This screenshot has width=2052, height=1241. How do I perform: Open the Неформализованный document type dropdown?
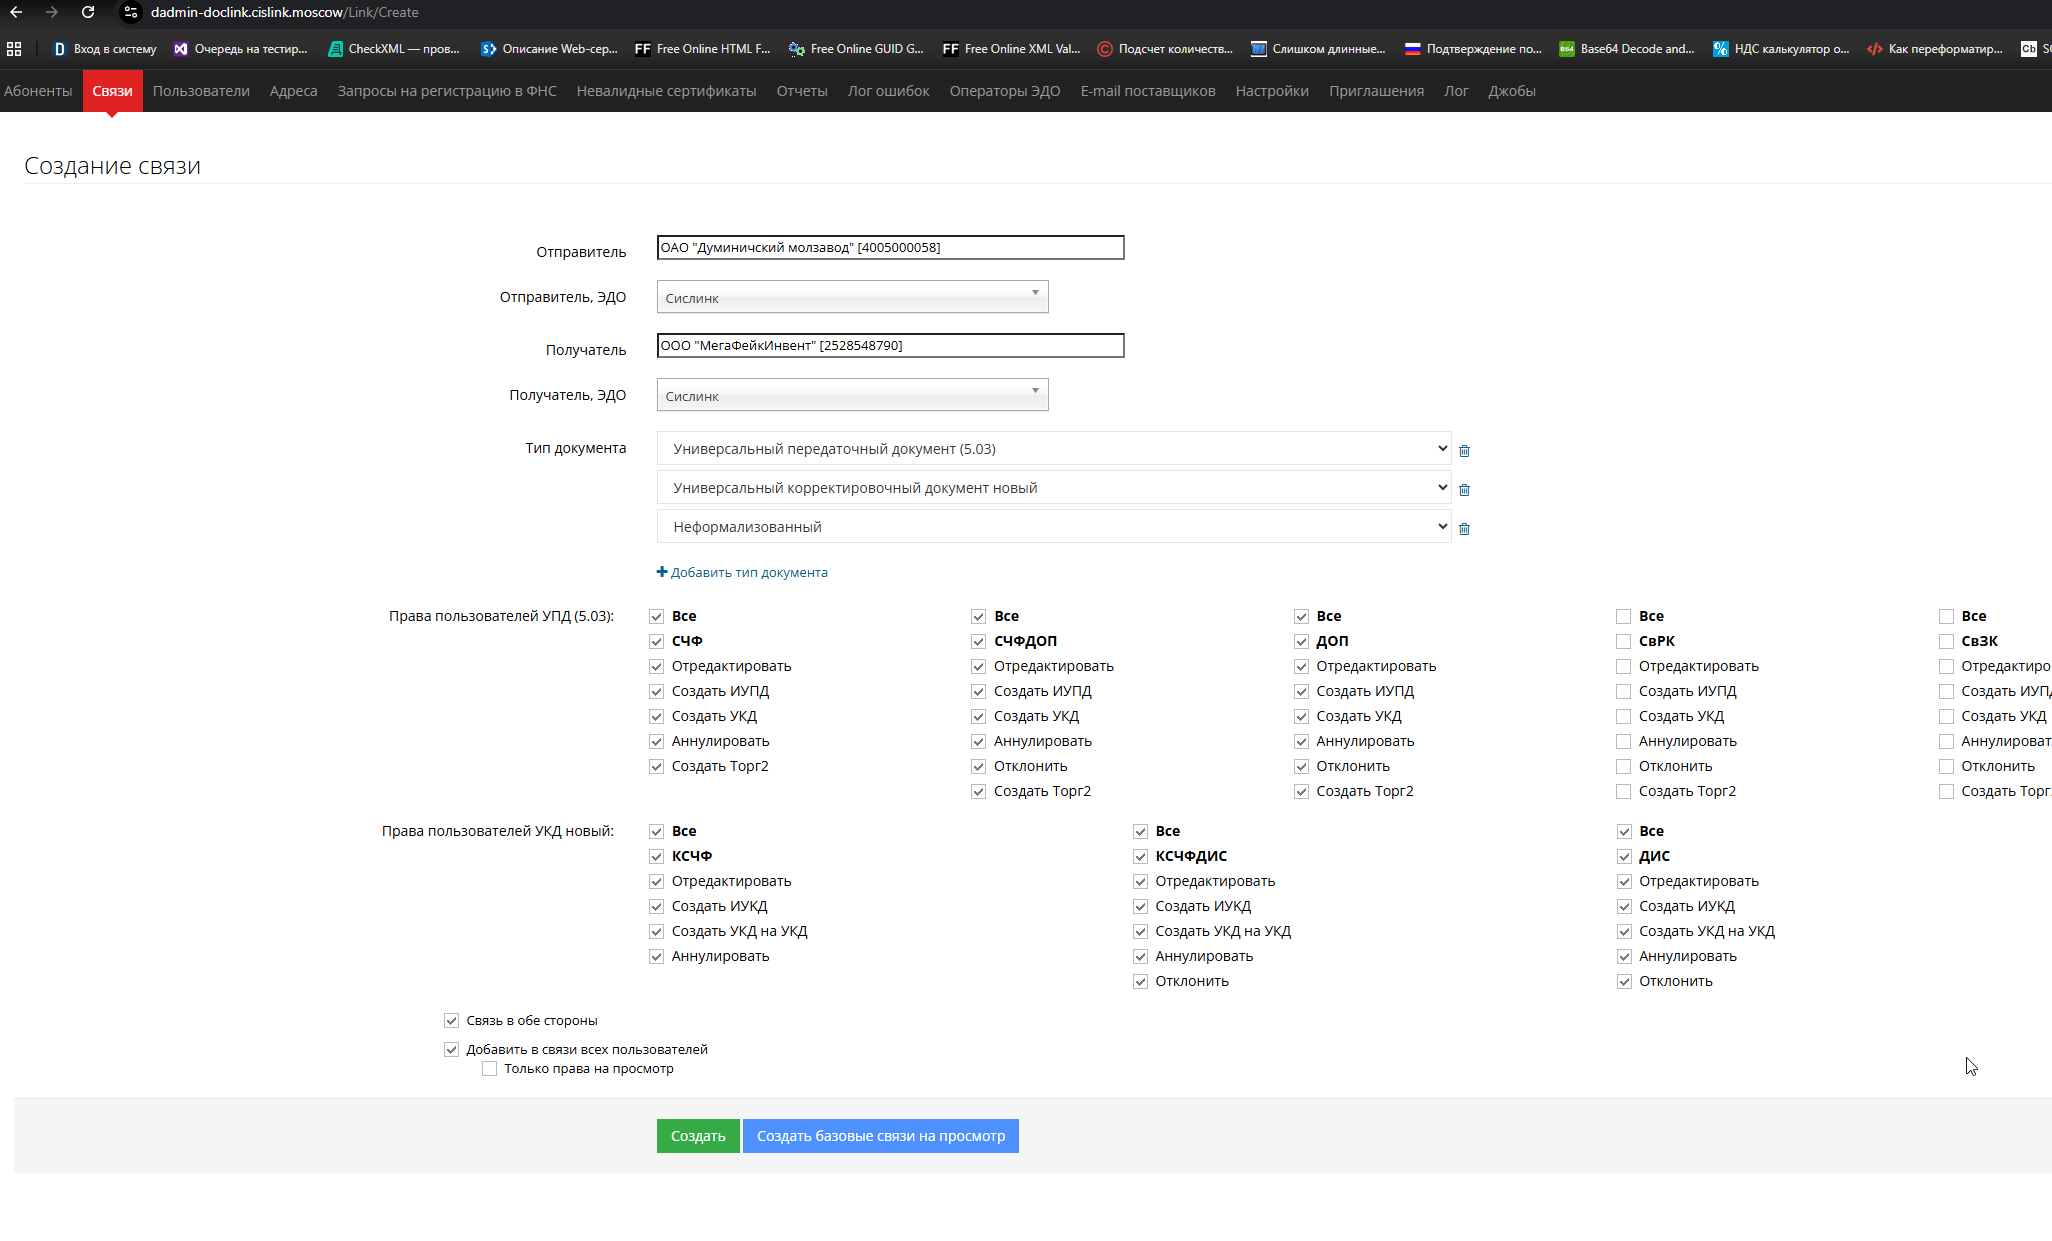click(x=1053, y=527)
